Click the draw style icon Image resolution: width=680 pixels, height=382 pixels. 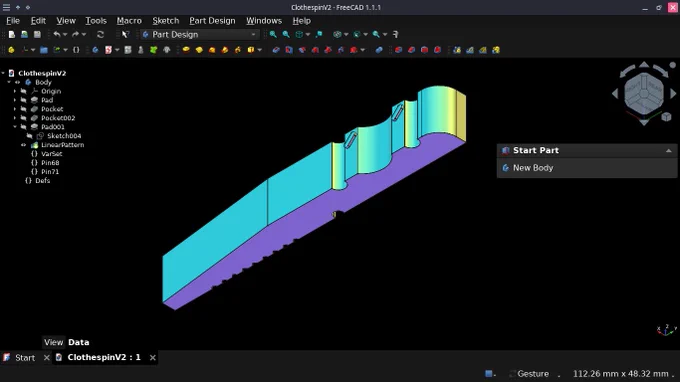click(x=337, y=34)
